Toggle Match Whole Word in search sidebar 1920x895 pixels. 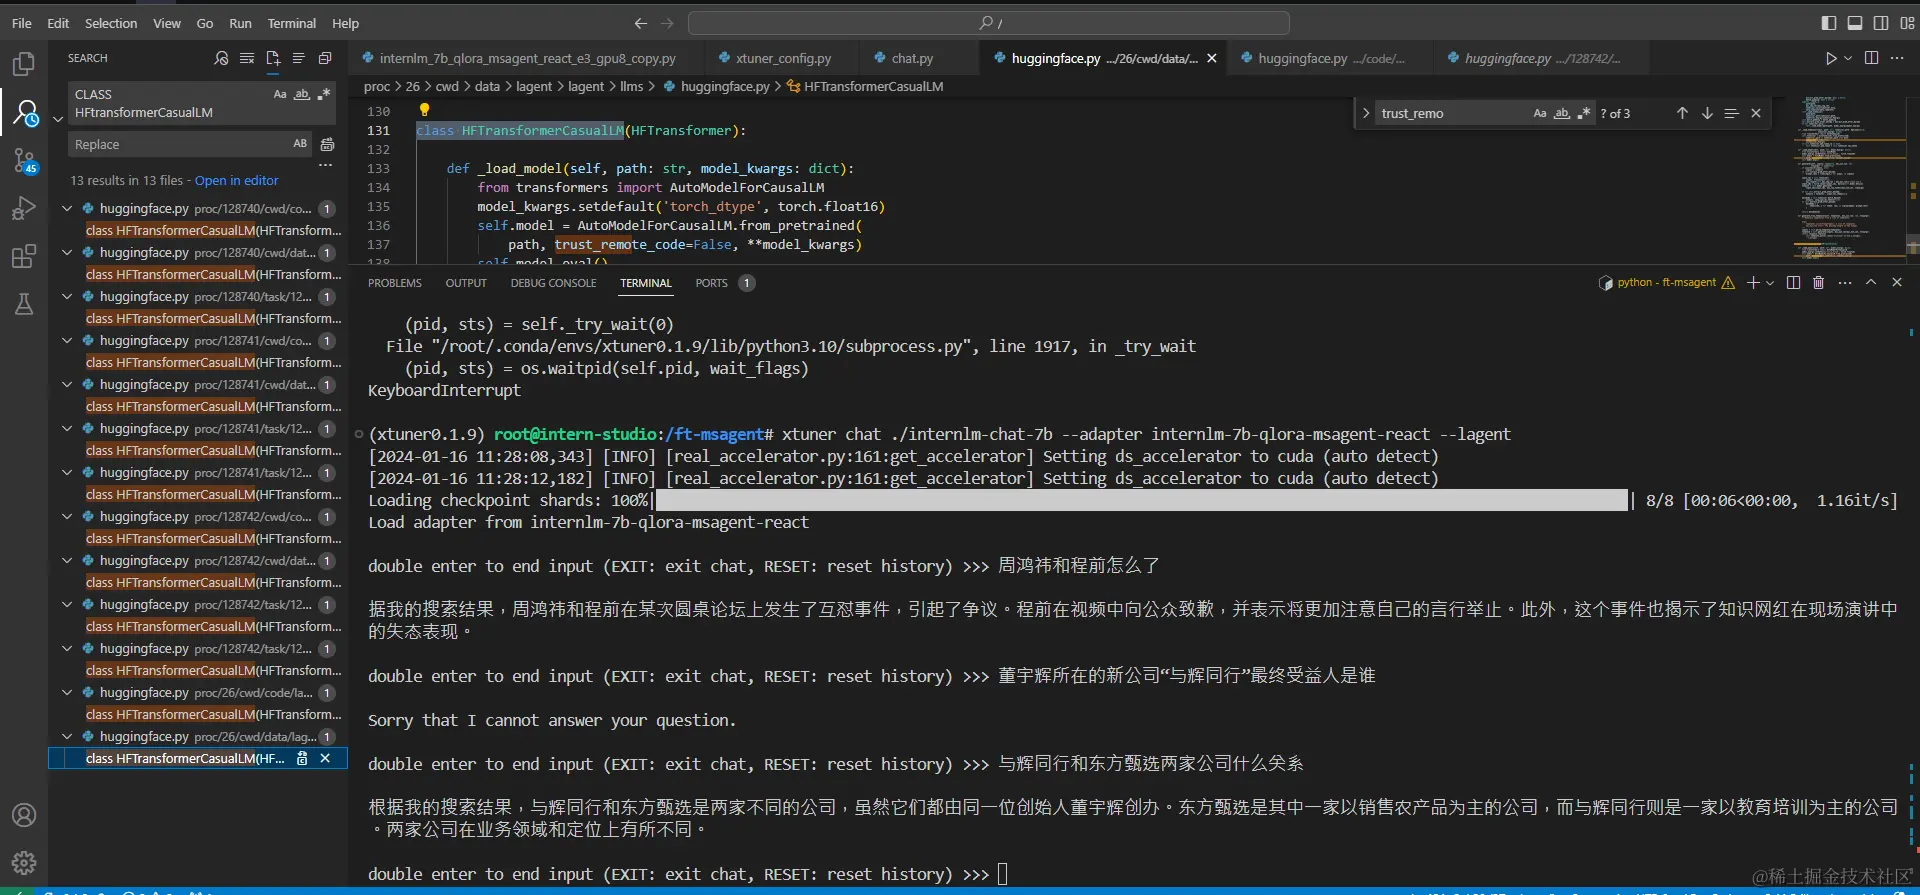coord(302,94)
